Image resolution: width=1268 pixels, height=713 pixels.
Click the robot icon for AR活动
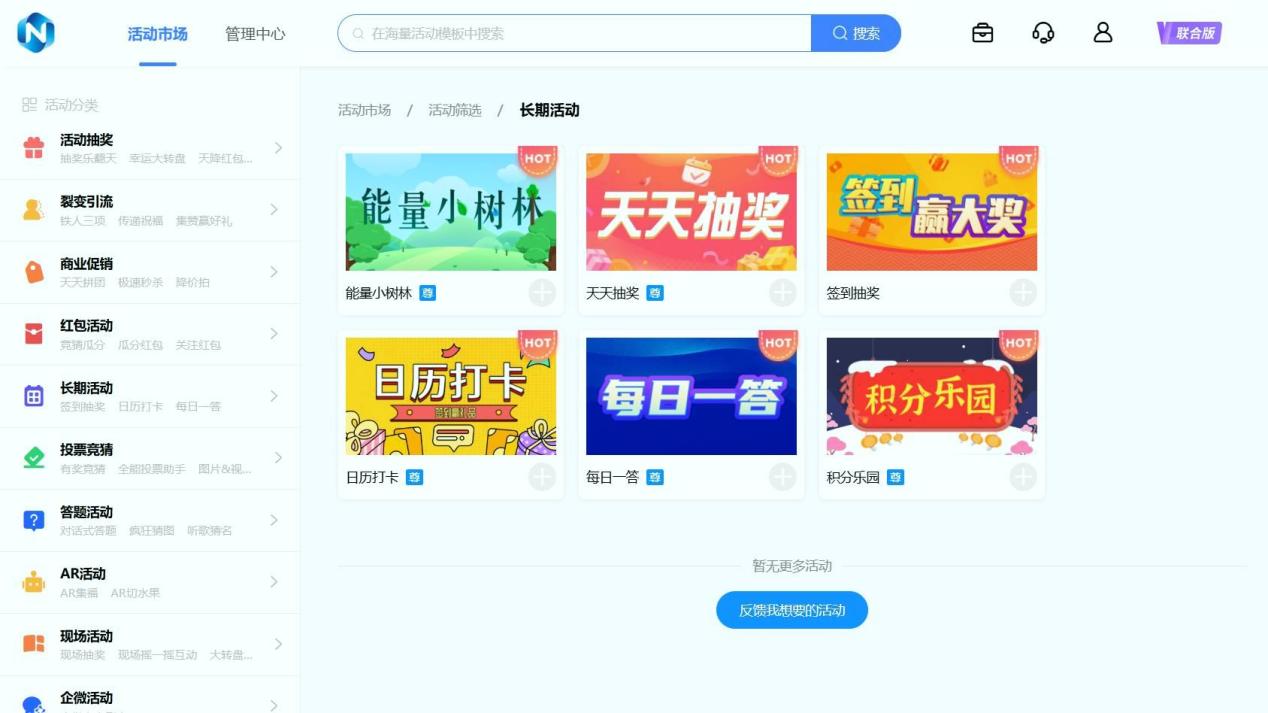tap(34, 582)
